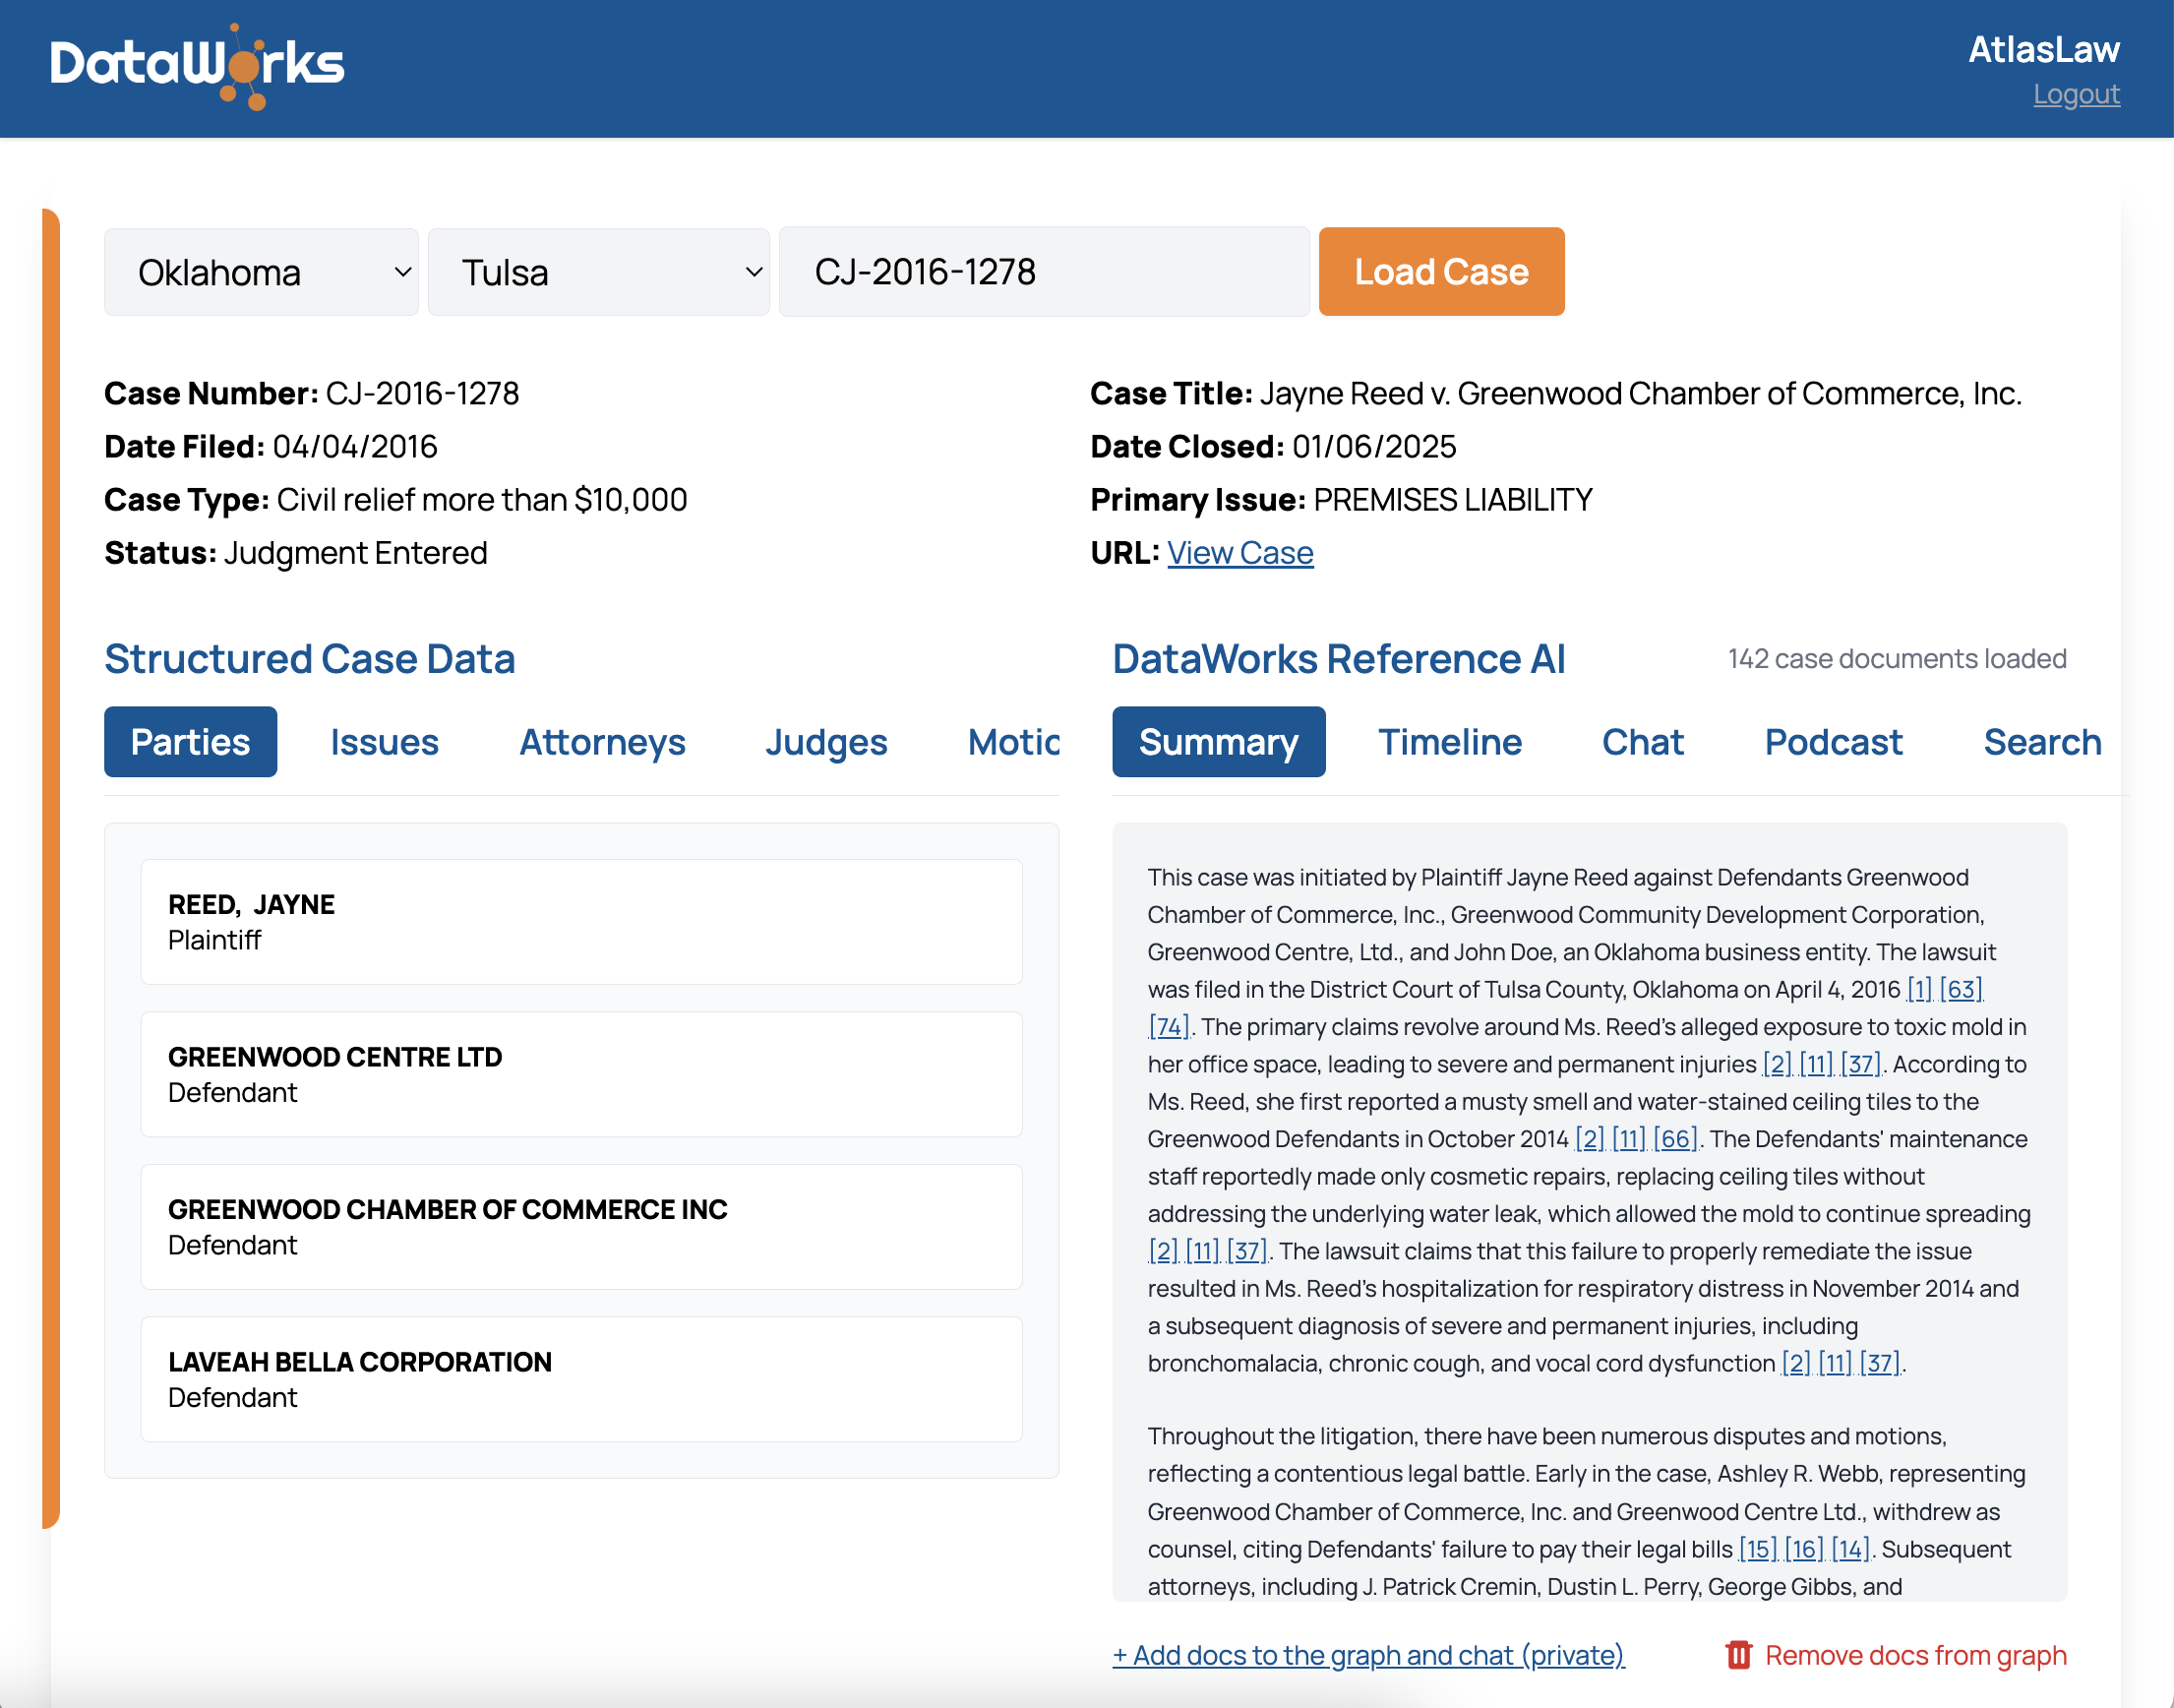Select the REED, JAYNE plaintiff card

click(x=581, y=921)
